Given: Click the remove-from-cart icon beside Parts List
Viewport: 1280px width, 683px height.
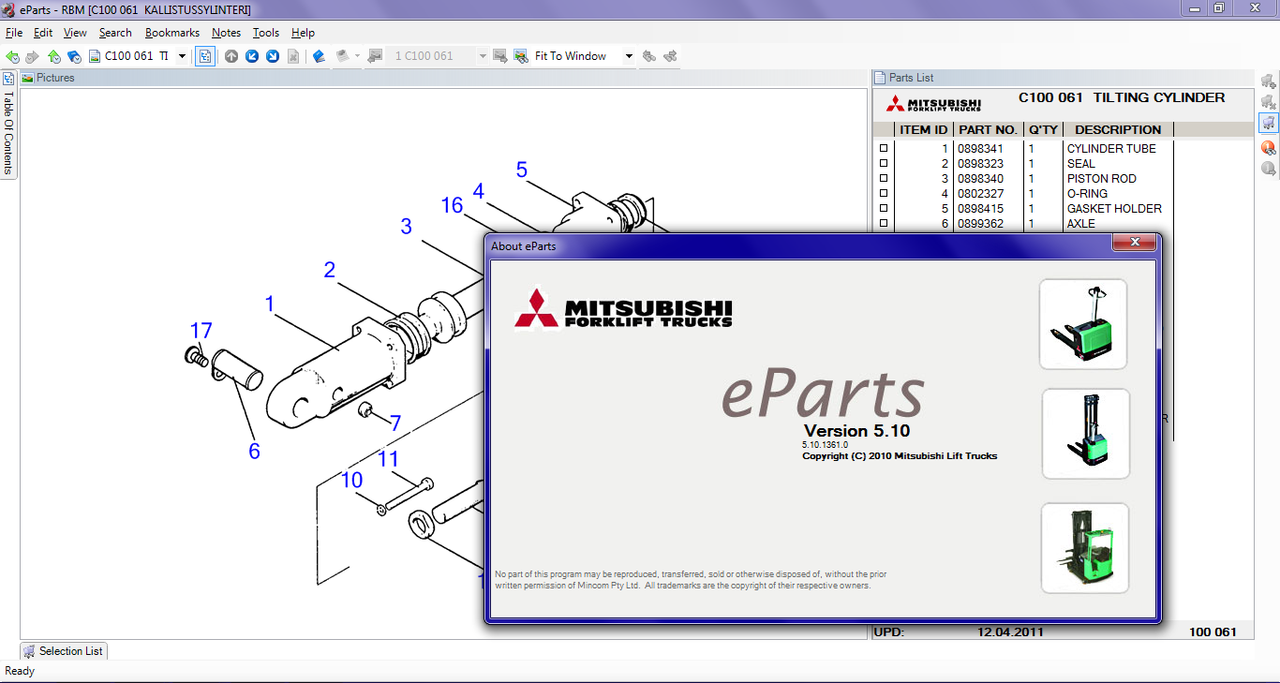Looking at the screenshot, I should click(x=1268, y=102).
